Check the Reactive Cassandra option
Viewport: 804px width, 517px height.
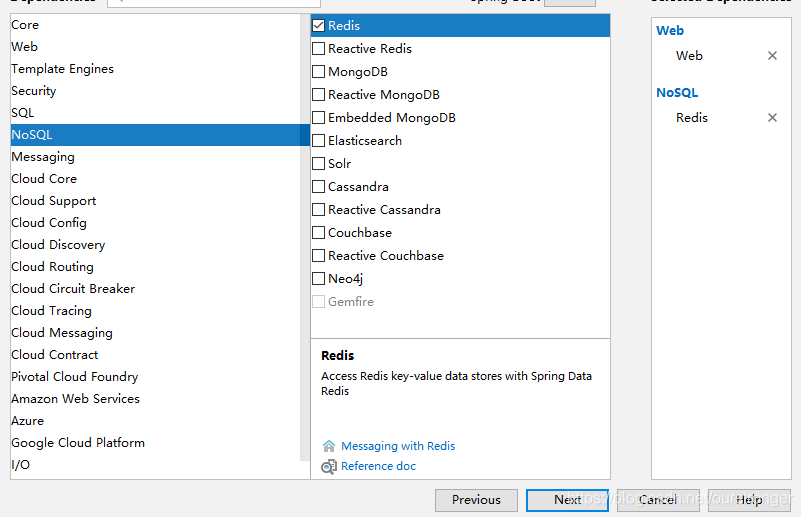click(319, 210)
